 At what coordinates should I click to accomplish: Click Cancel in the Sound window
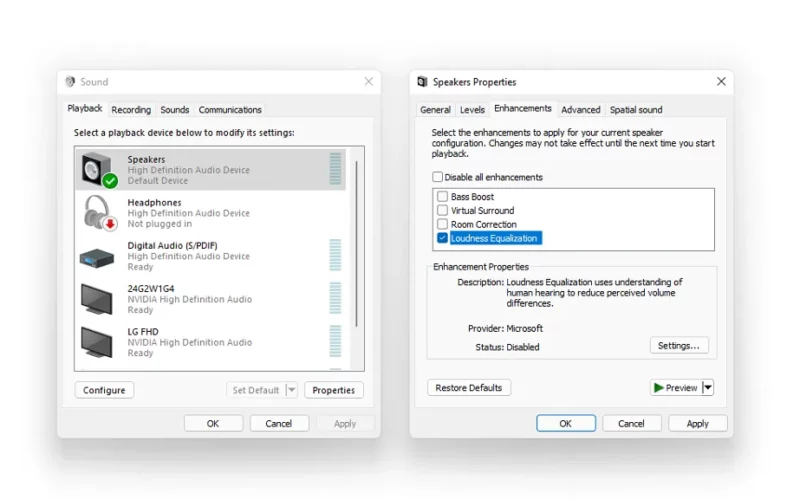pyautogui.click(x=279, y=423)
